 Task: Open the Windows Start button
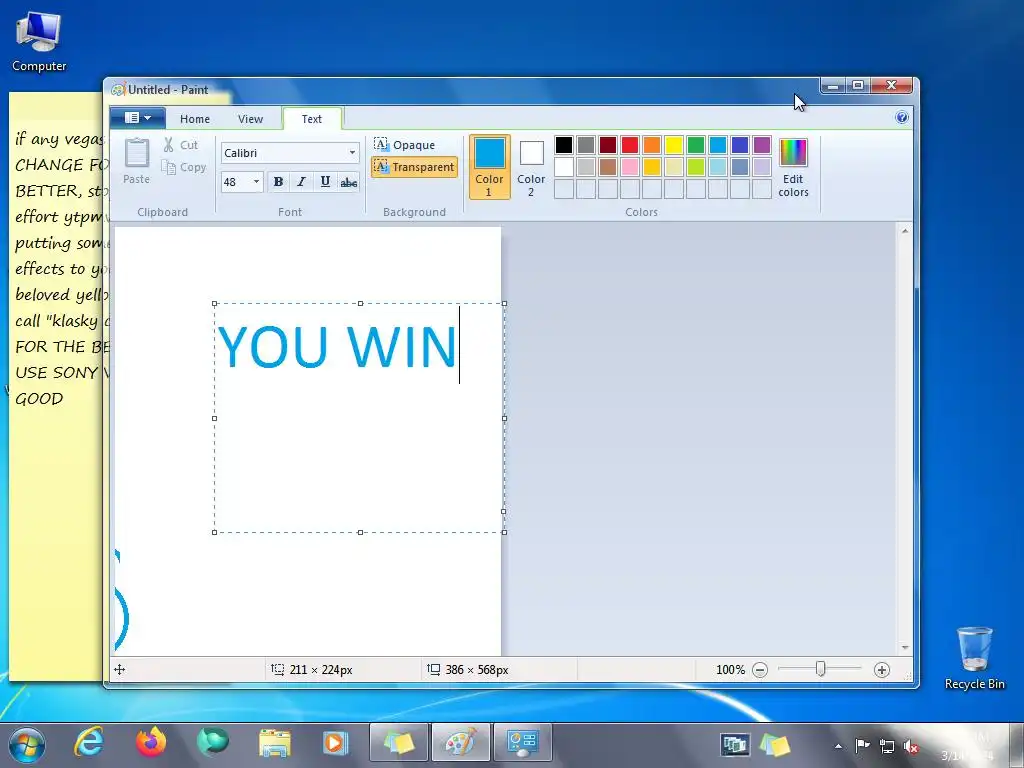[x=27, y=744]
